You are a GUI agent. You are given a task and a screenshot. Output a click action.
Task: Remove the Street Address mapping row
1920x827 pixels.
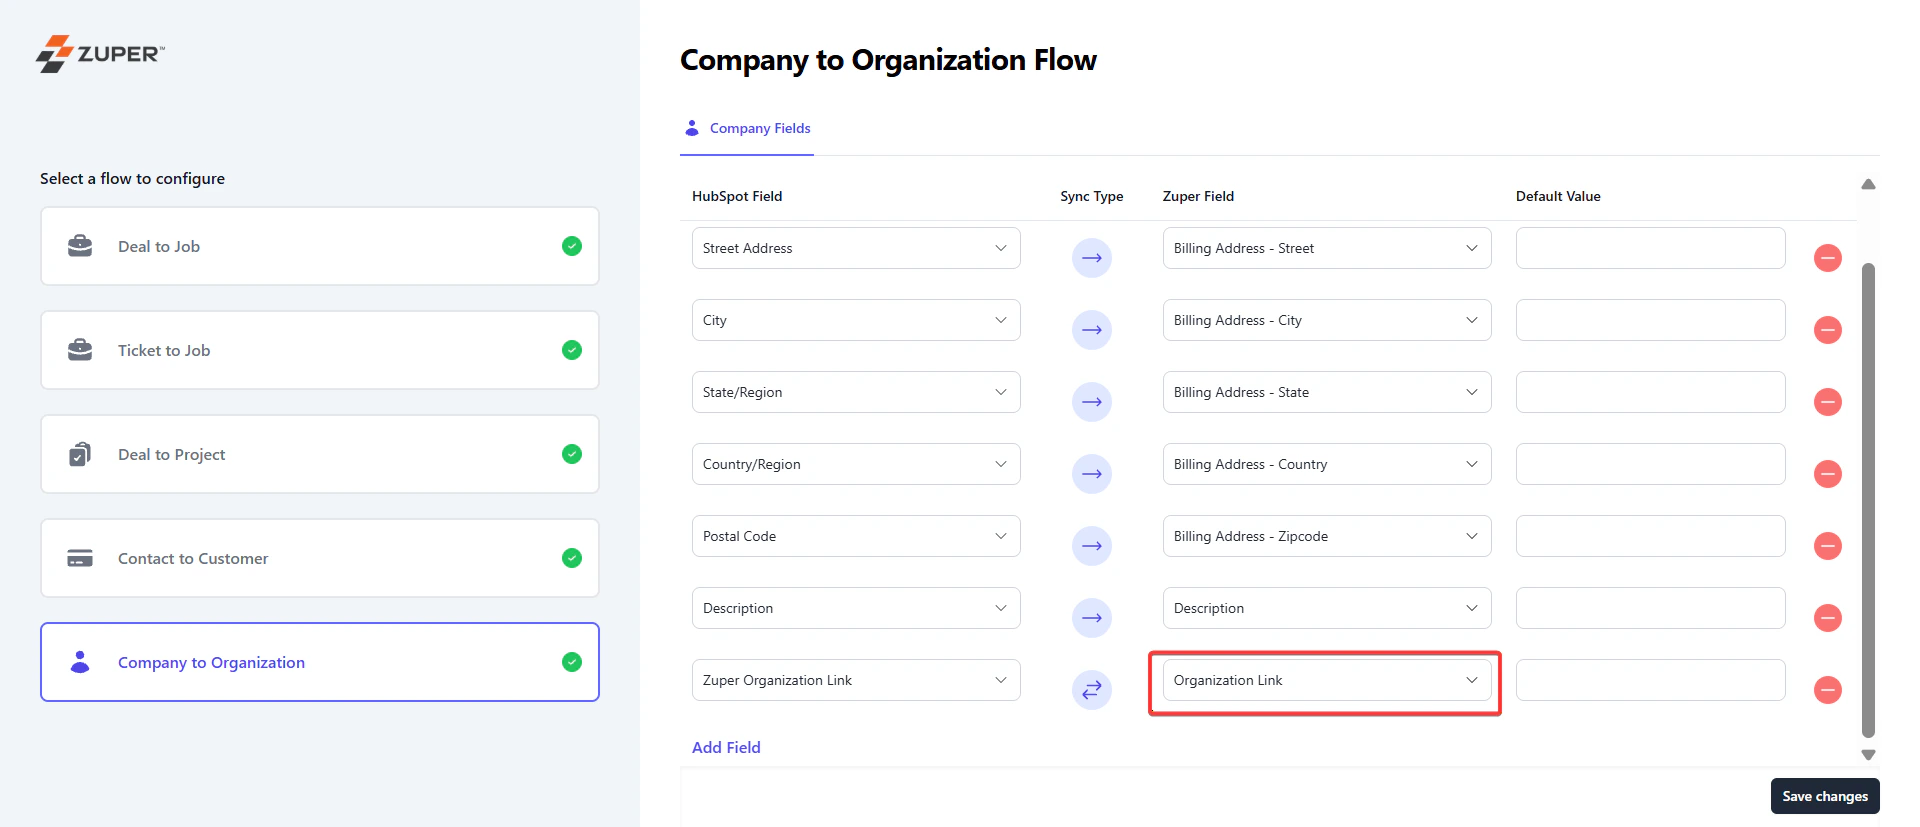click(x=1827, y=258)
